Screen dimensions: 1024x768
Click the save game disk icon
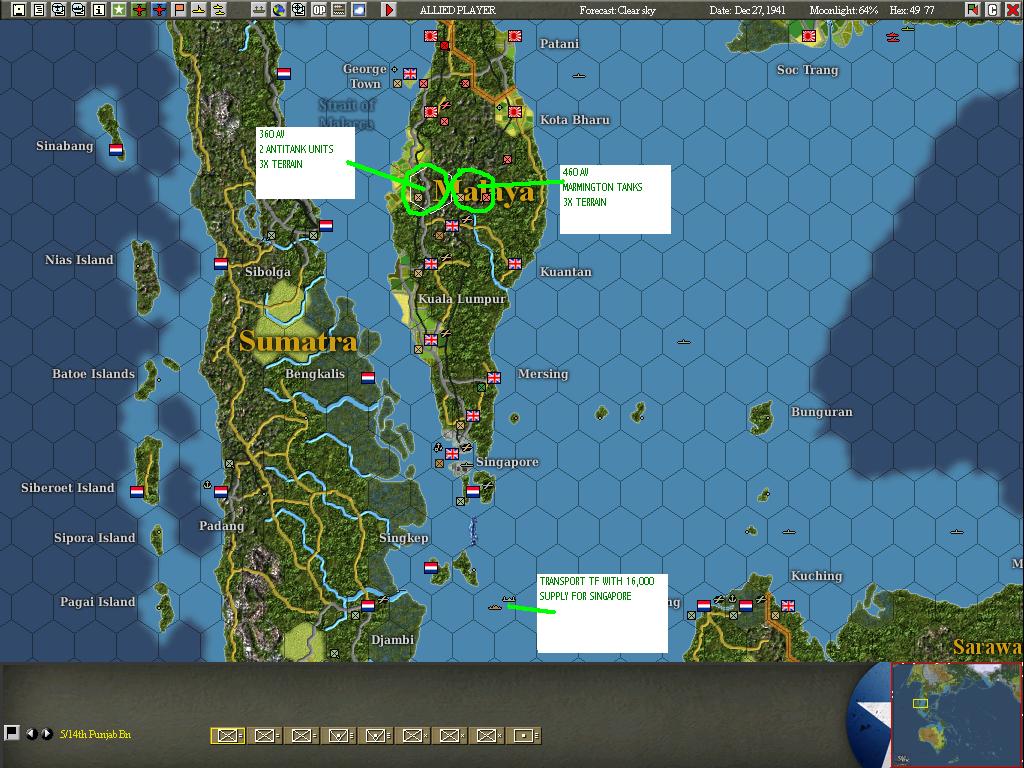click(x=19, y=10)
